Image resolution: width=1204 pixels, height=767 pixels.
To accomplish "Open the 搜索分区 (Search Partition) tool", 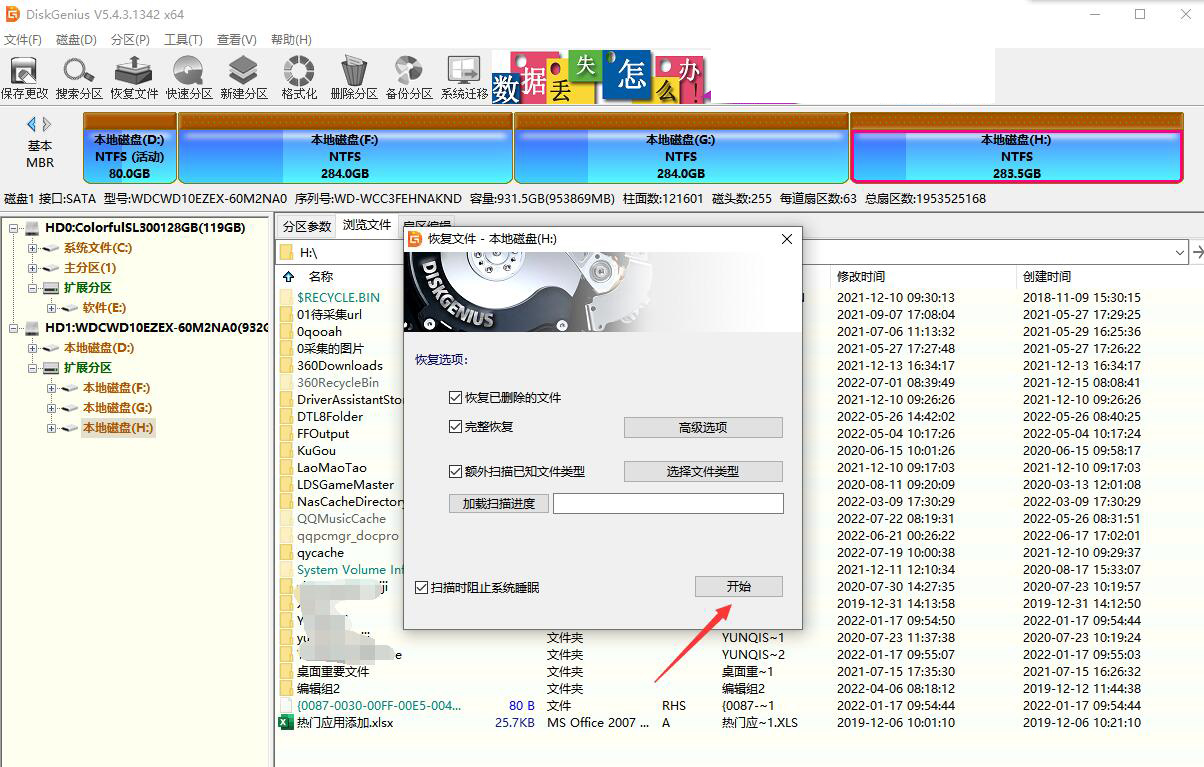I will (79, 77).
